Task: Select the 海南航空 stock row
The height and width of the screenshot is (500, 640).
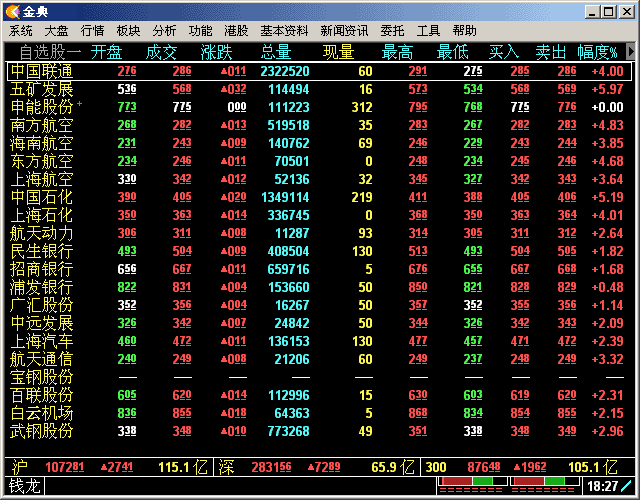Action: (319, 143)
